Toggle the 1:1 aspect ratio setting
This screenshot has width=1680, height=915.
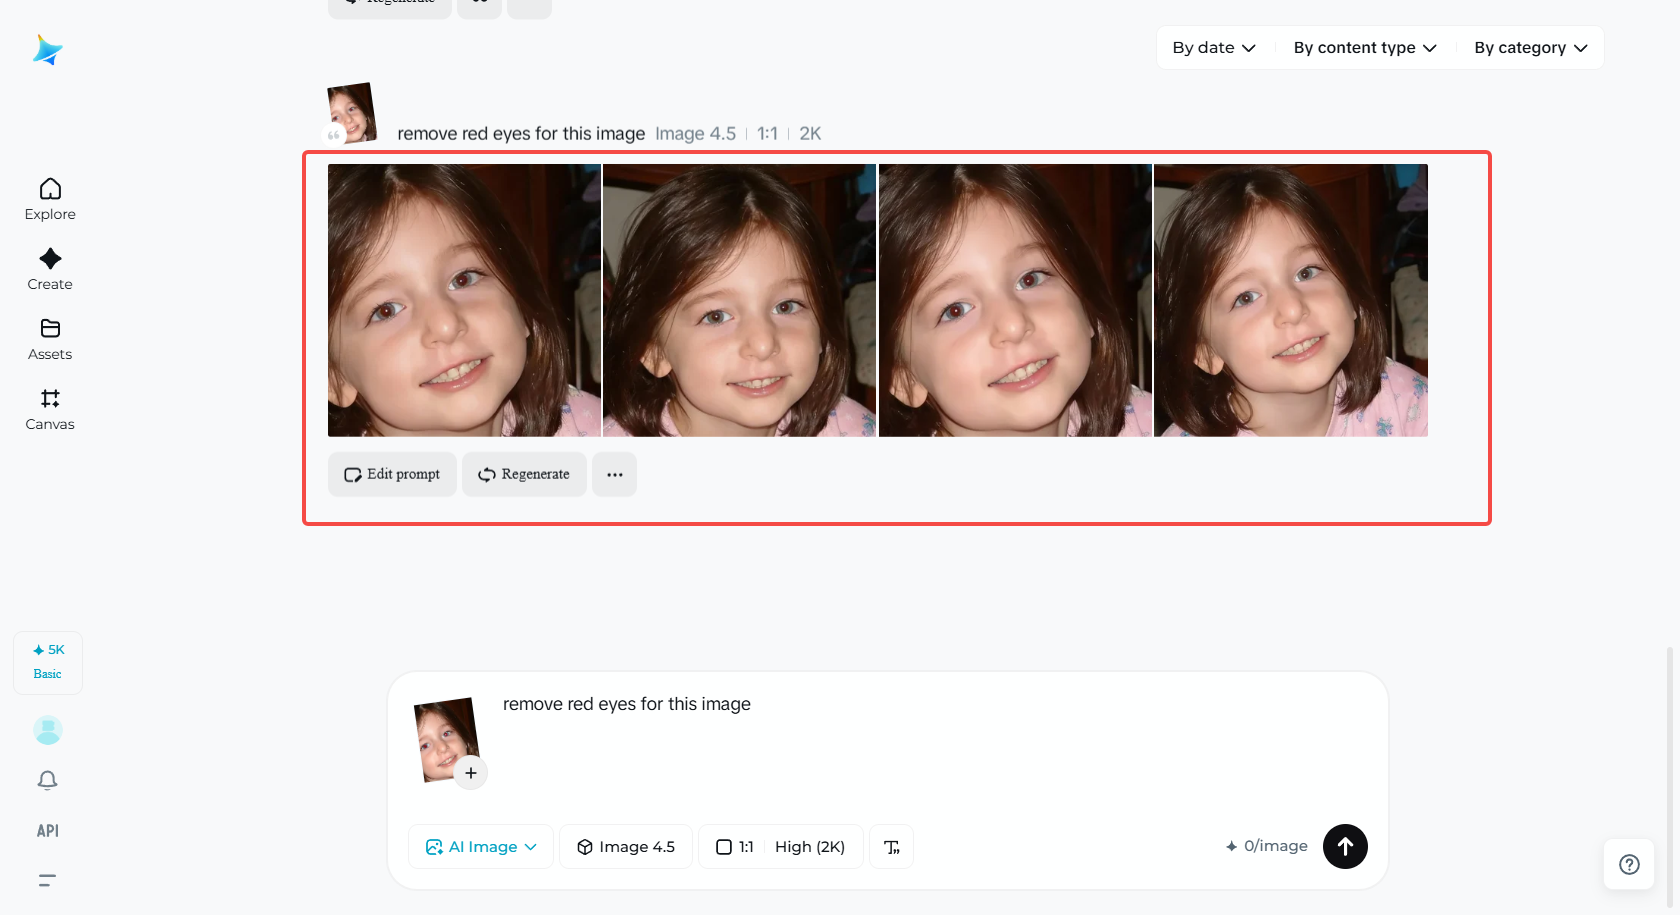coord(737,846)
